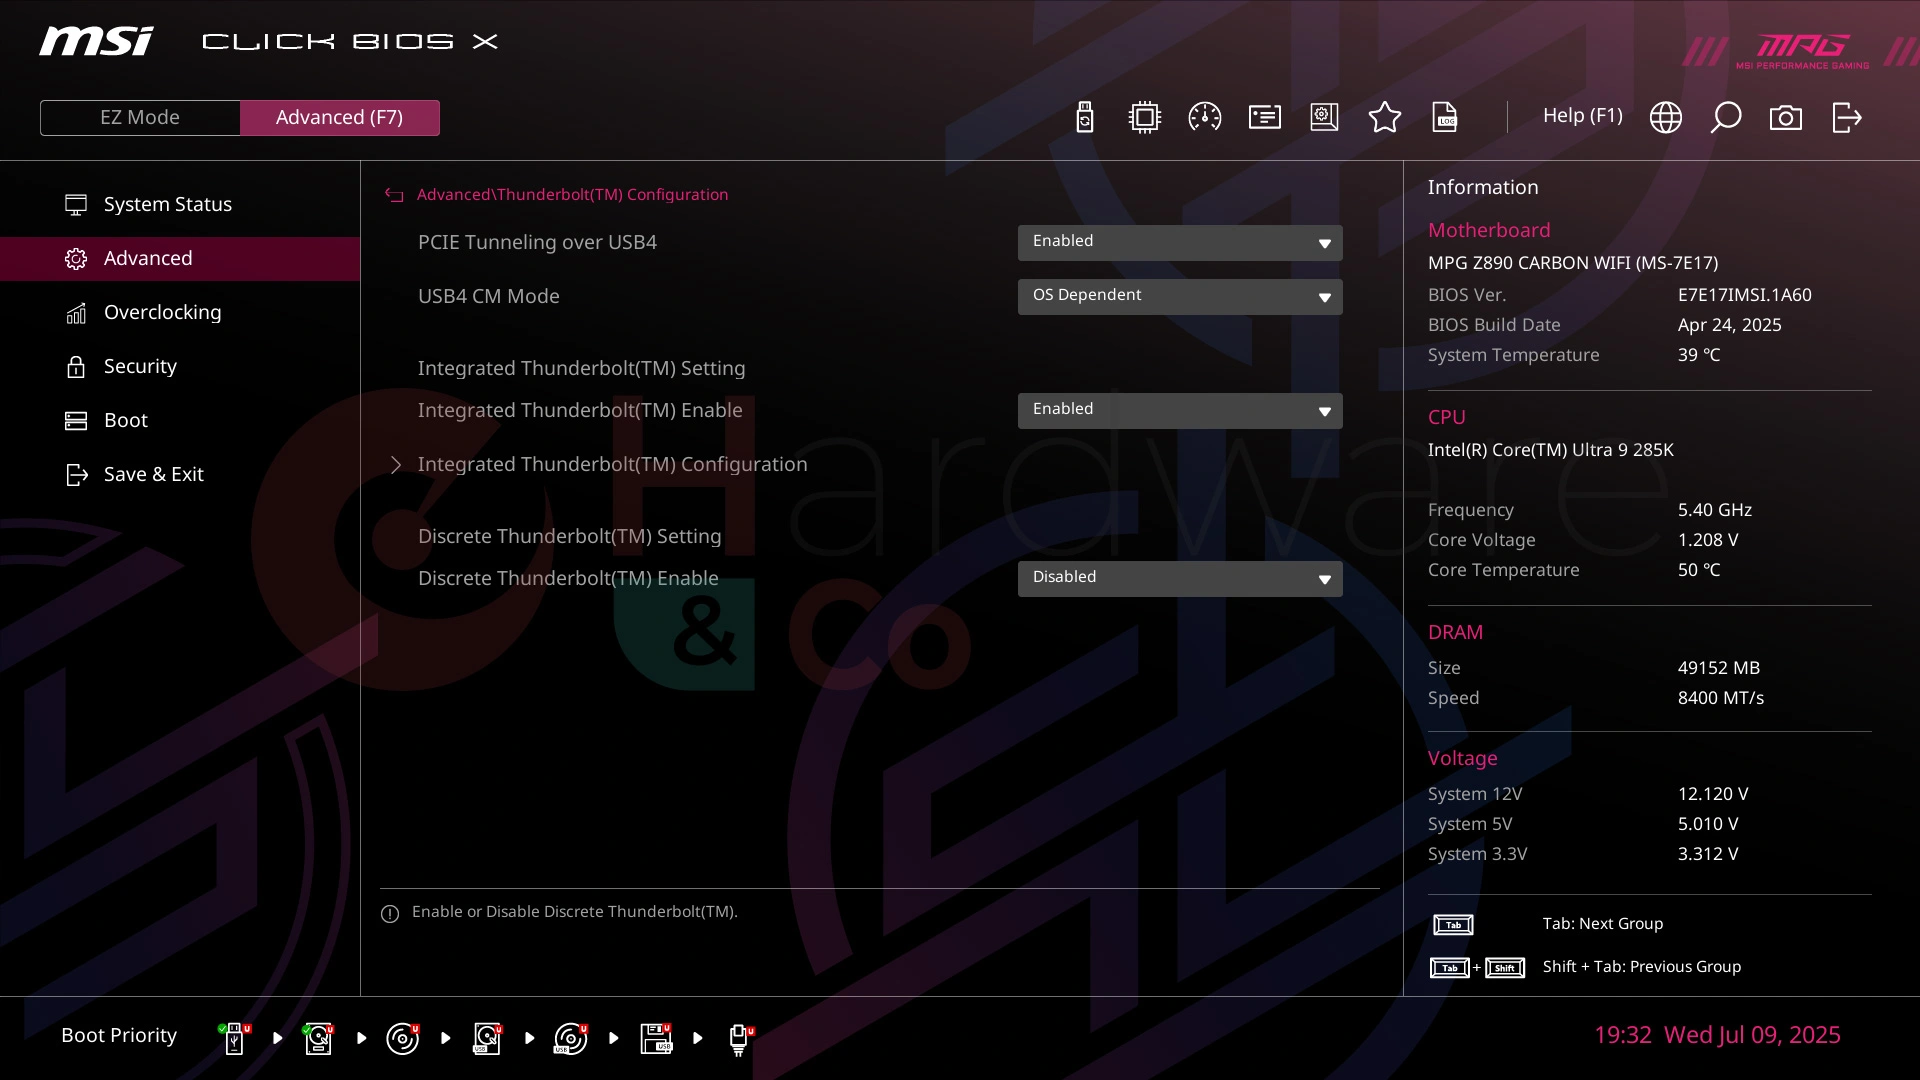Screen dimensions: 1920x1080
Task: Open the speedometer performance gauge icon
Action: pyautogui.click(x=1204, y=117)
